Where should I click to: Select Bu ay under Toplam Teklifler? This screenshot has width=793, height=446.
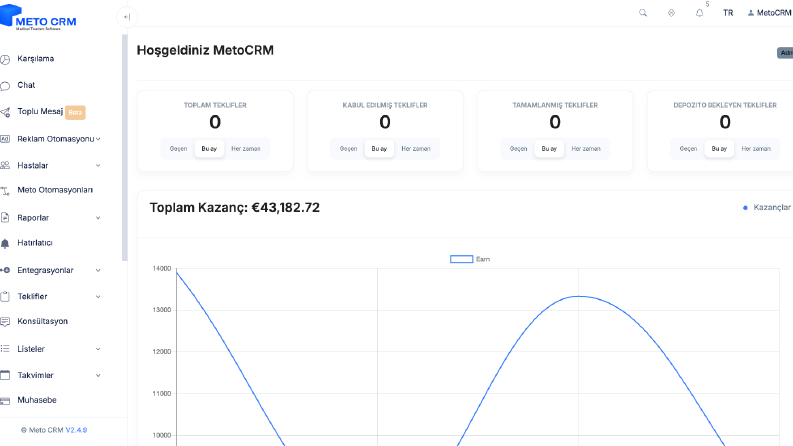point(209,149)
